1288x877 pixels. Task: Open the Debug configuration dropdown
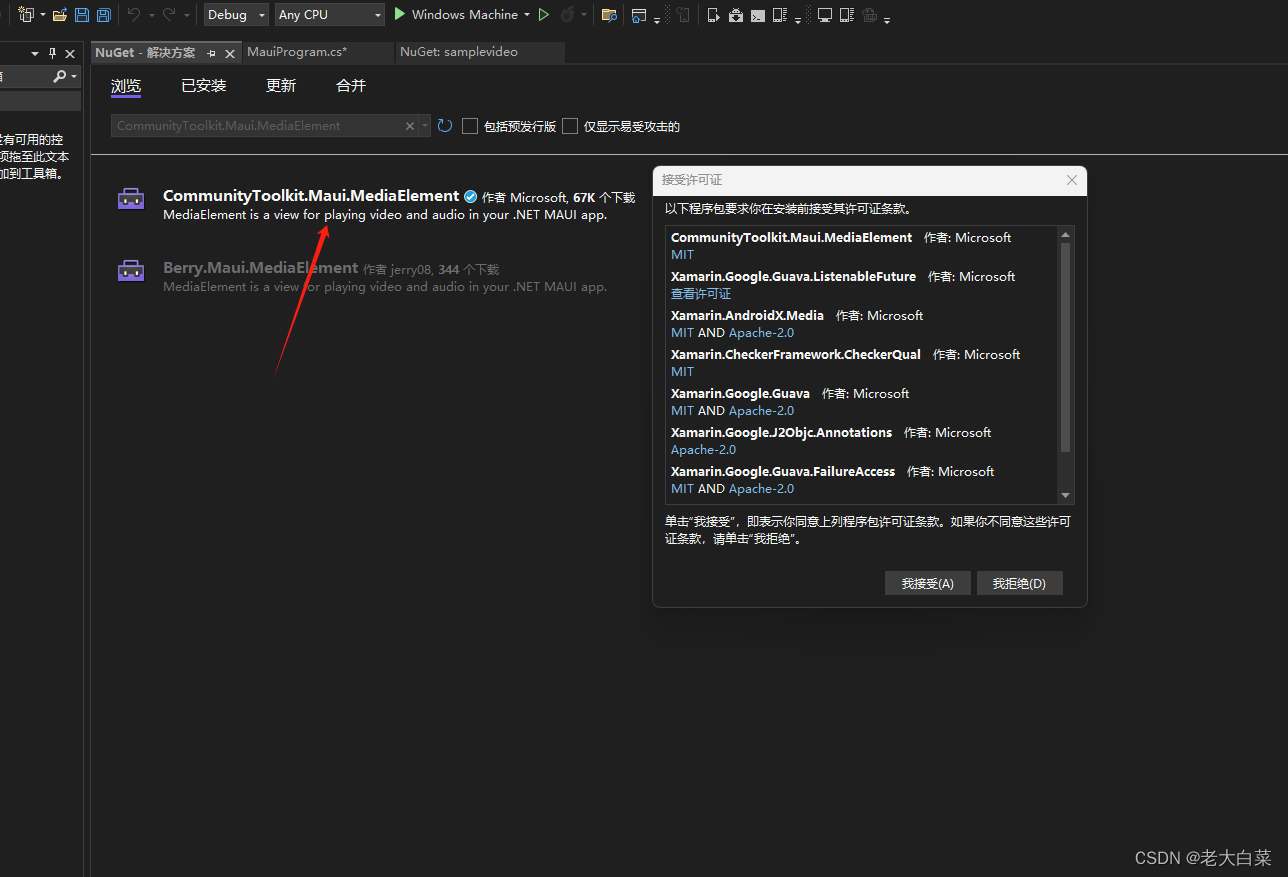pos(236,14)
